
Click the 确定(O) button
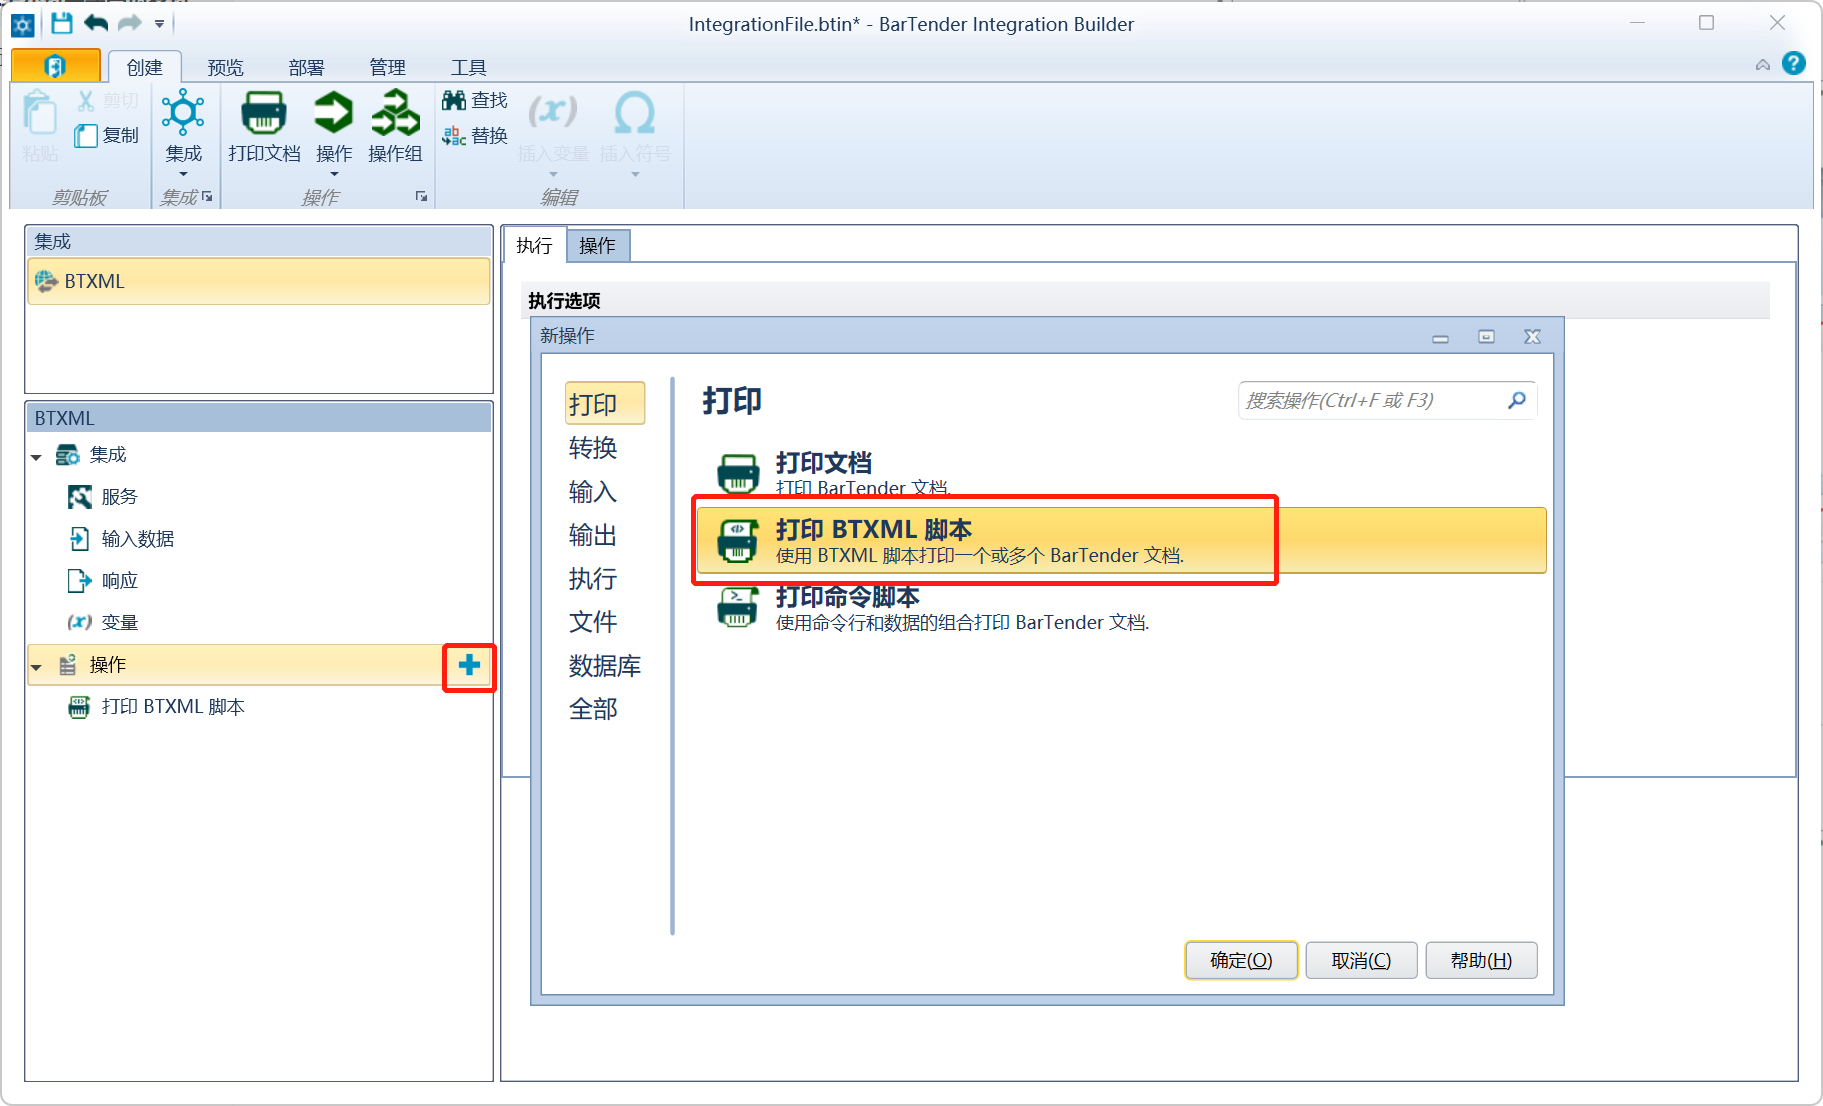pyautogui.click(x=1241, y=961)
